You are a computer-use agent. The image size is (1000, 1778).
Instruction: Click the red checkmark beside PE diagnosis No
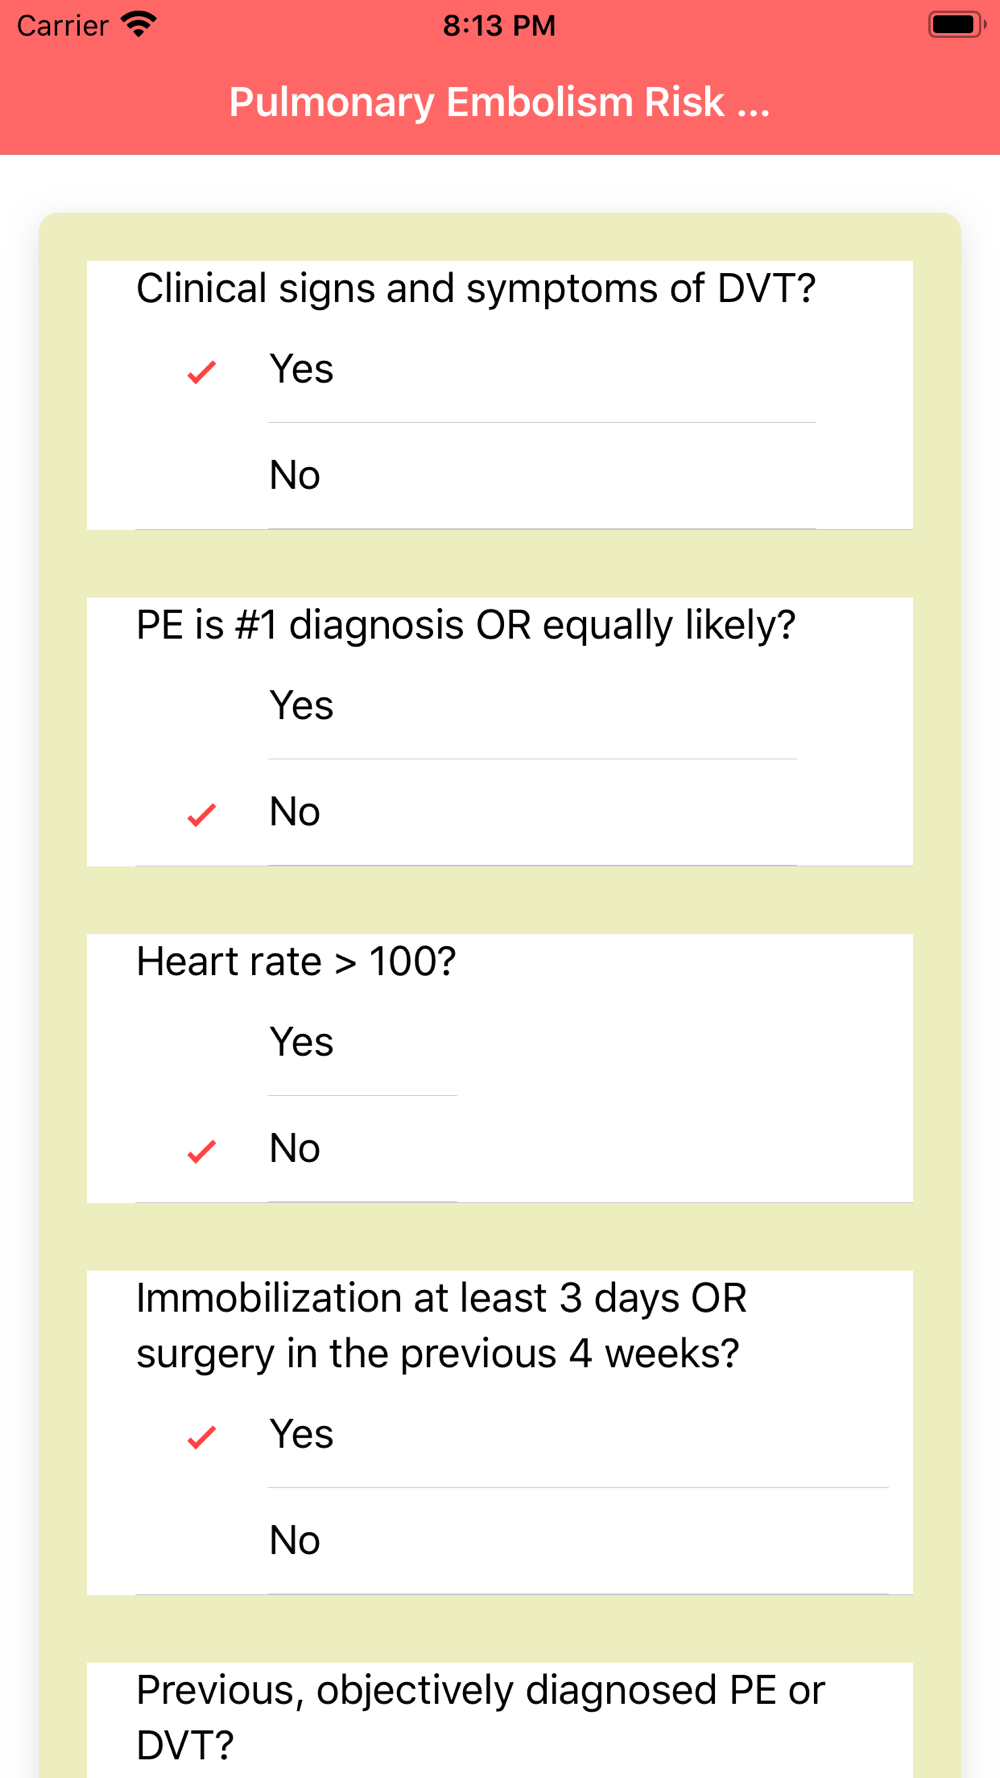pos(202,815)
